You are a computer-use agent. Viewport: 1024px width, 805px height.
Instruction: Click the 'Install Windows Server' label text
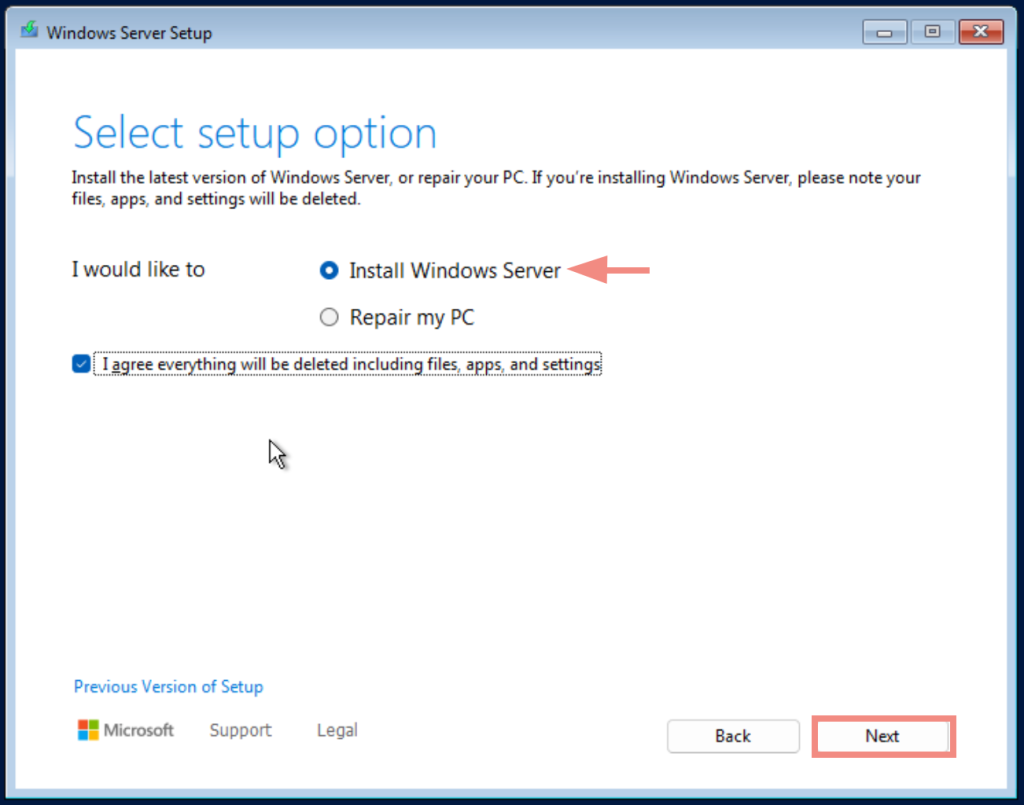pos(454,270)
